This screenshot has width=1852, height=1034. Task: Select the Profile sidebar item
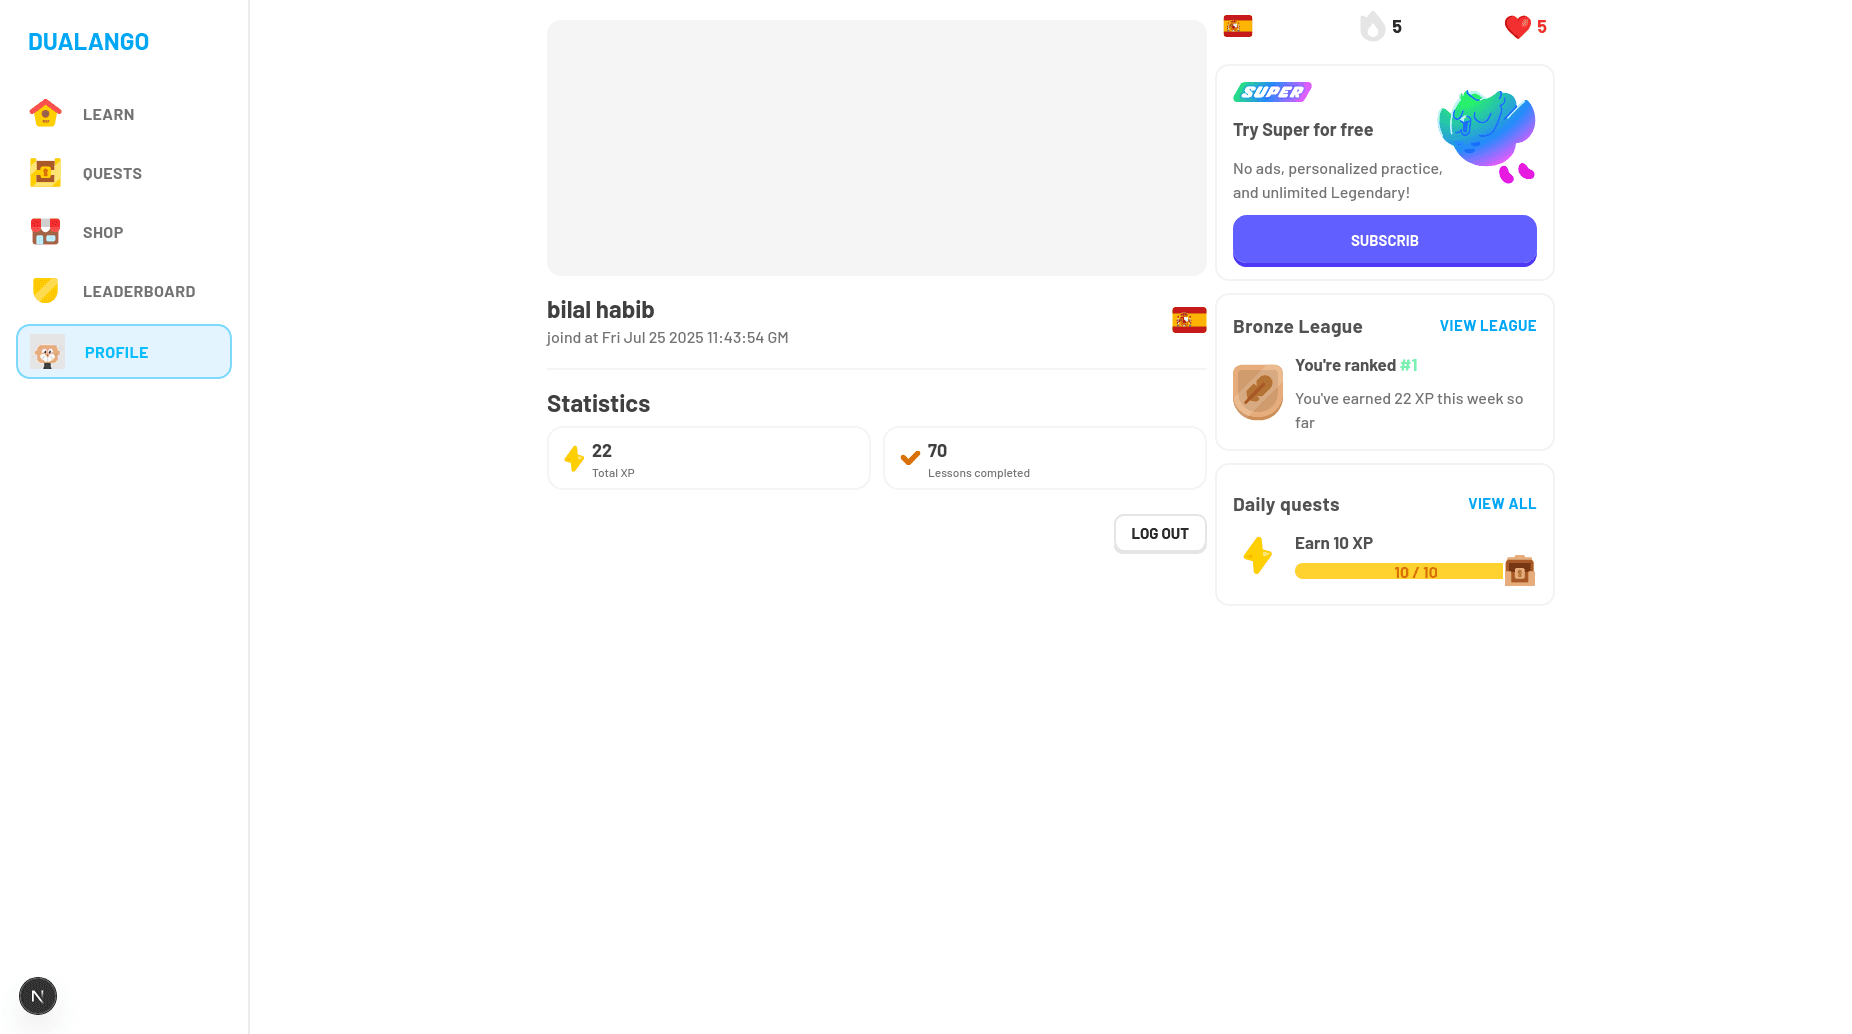(x=124, y=352)
